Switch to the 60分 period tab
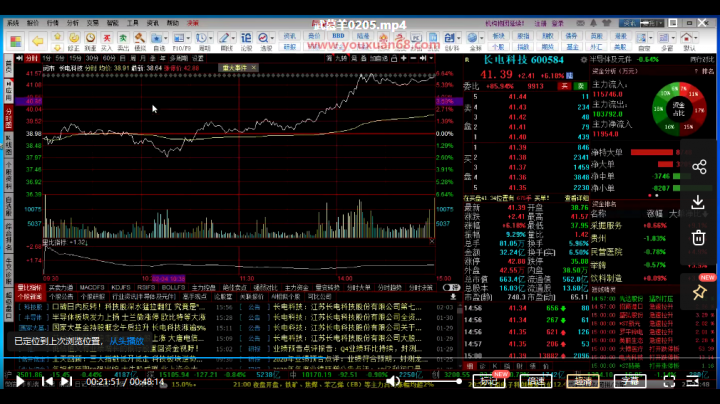720x404 pixels. coord(109,58)
